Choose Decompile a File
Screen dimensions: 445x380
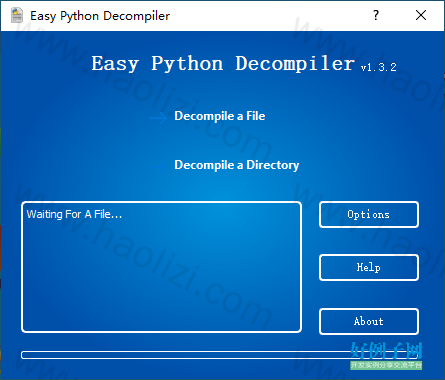point(220,116)
